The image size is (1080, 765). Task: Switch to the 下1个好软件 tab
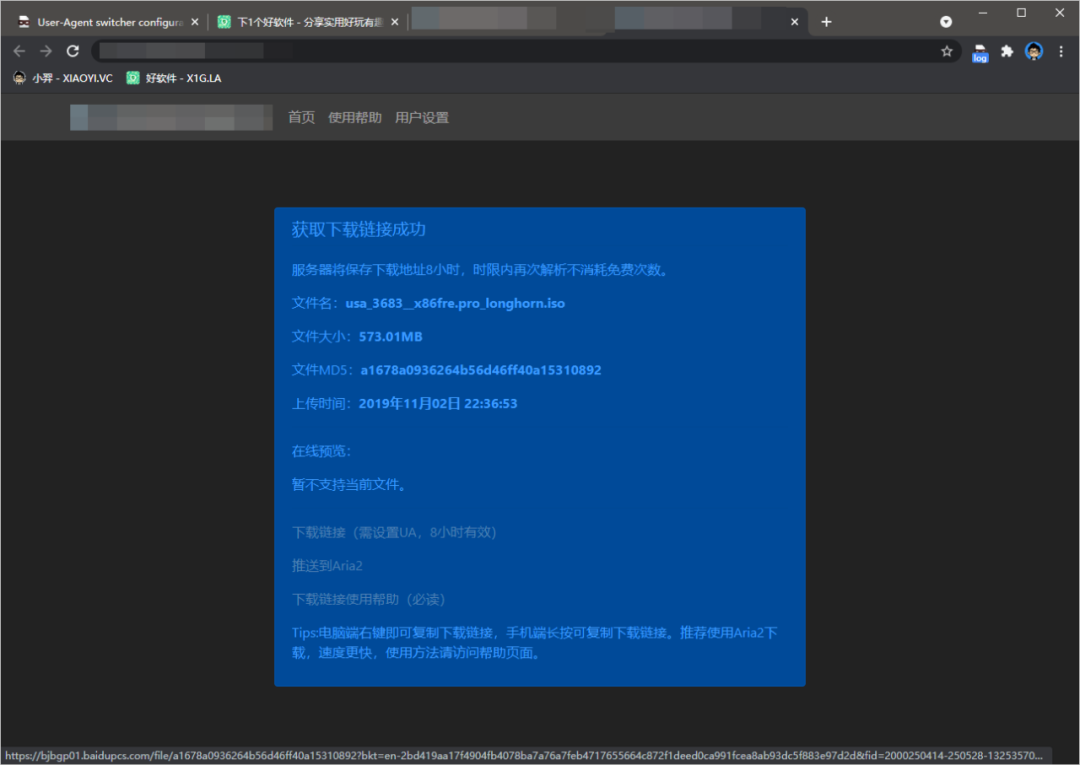pos(300,22)
